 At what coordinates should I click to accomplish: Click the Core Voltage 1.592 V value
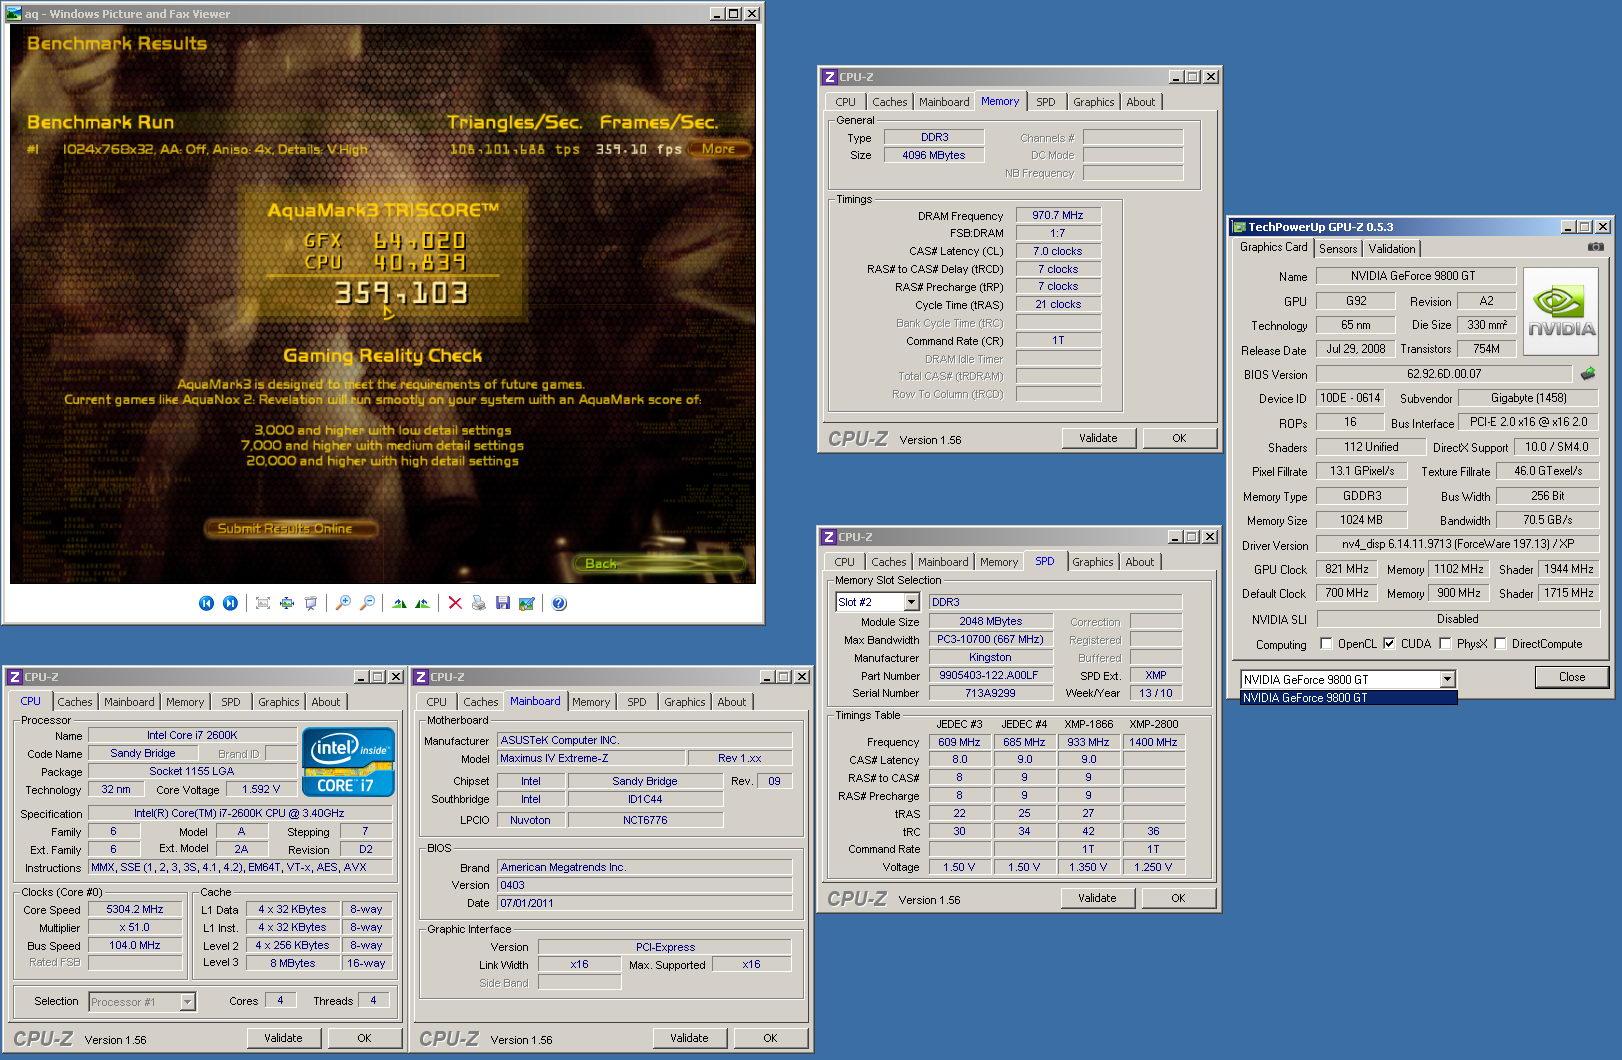pyautogui.click(x=262, y=789)
